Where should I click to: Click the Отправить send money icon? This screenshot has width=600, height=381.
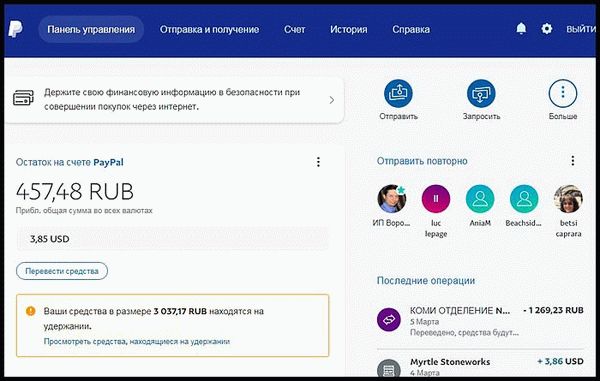[398, 93]
